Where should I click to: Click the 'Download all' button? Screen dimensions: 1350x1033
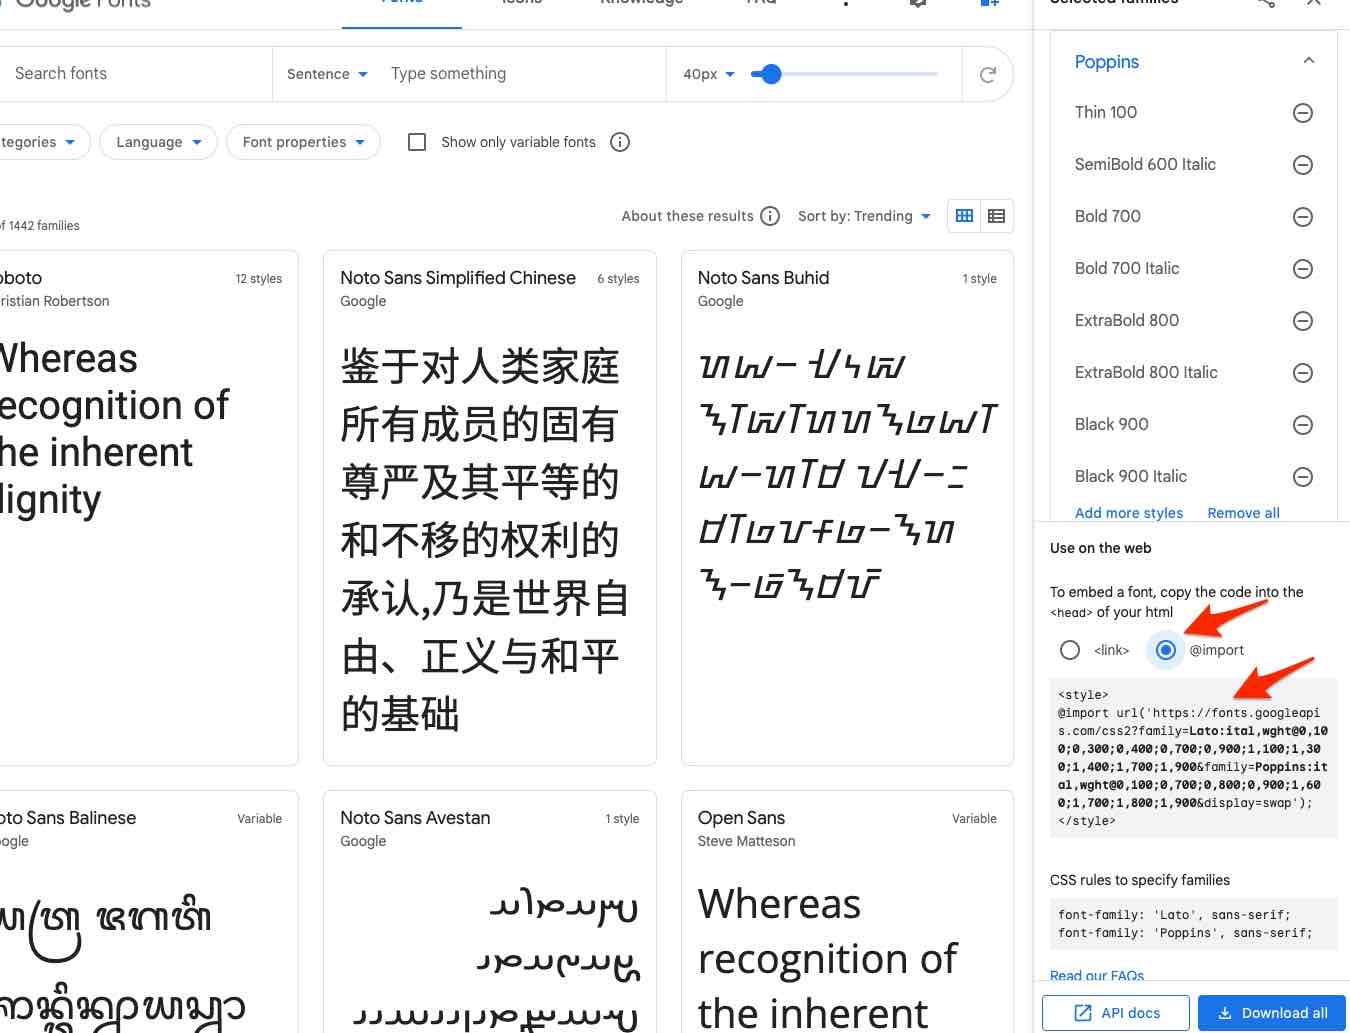(1271, 1012)
